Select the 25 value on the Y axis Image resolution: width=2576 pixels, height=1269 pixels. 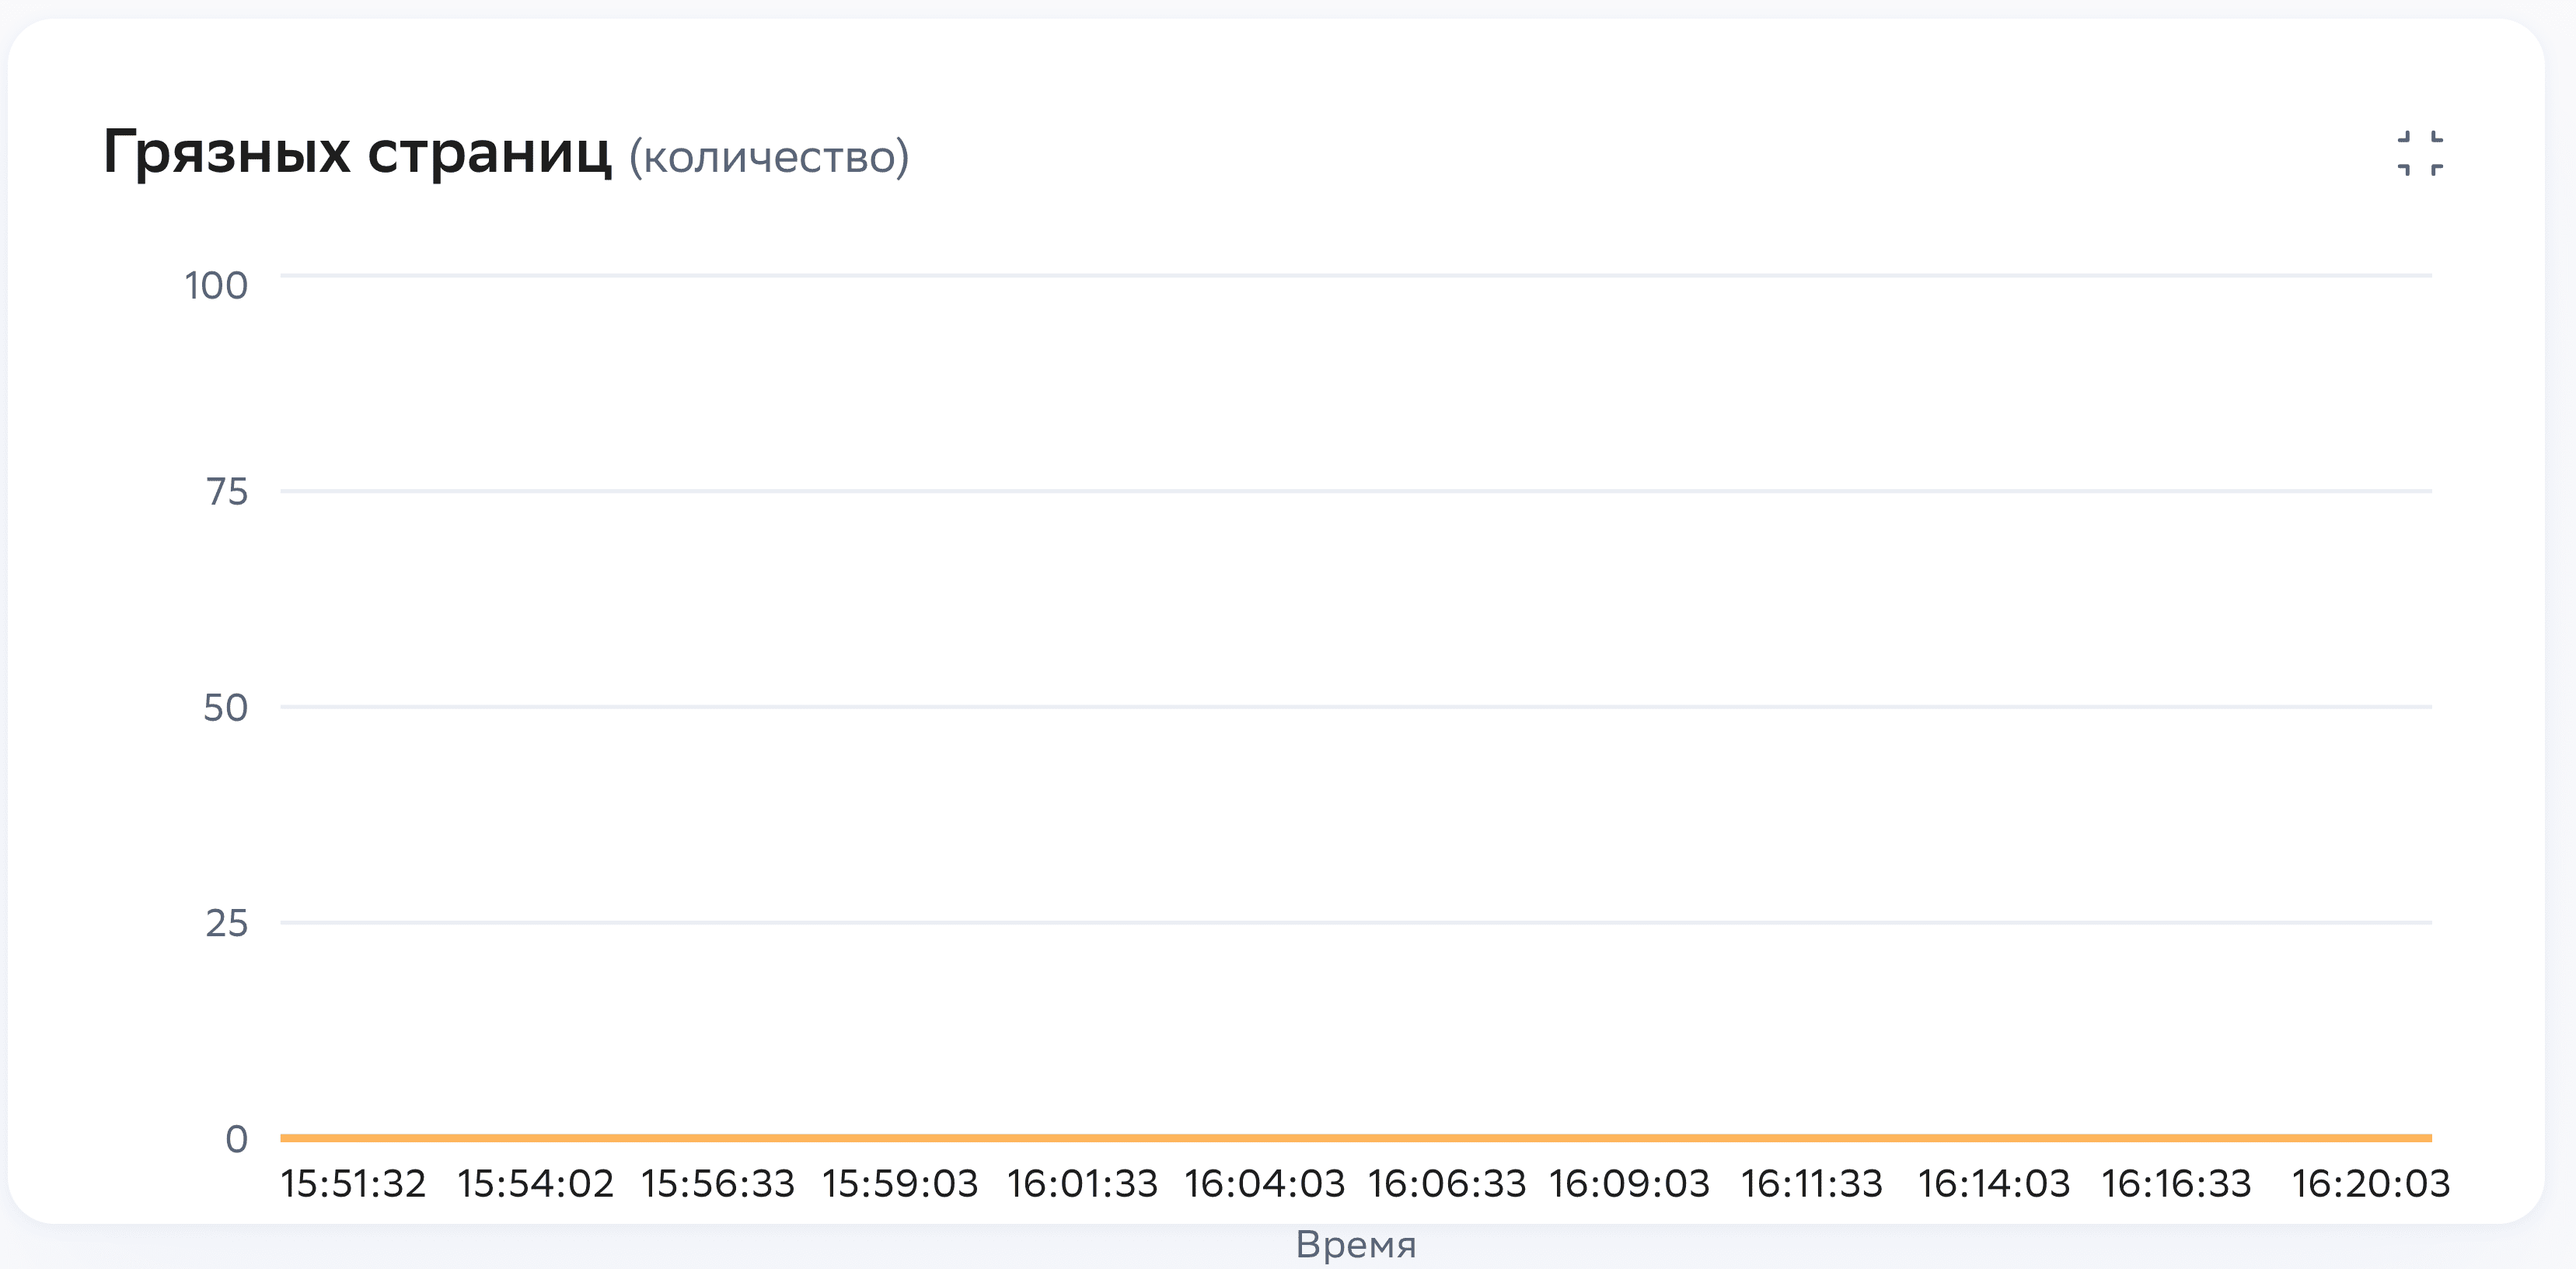pos(226,924)
